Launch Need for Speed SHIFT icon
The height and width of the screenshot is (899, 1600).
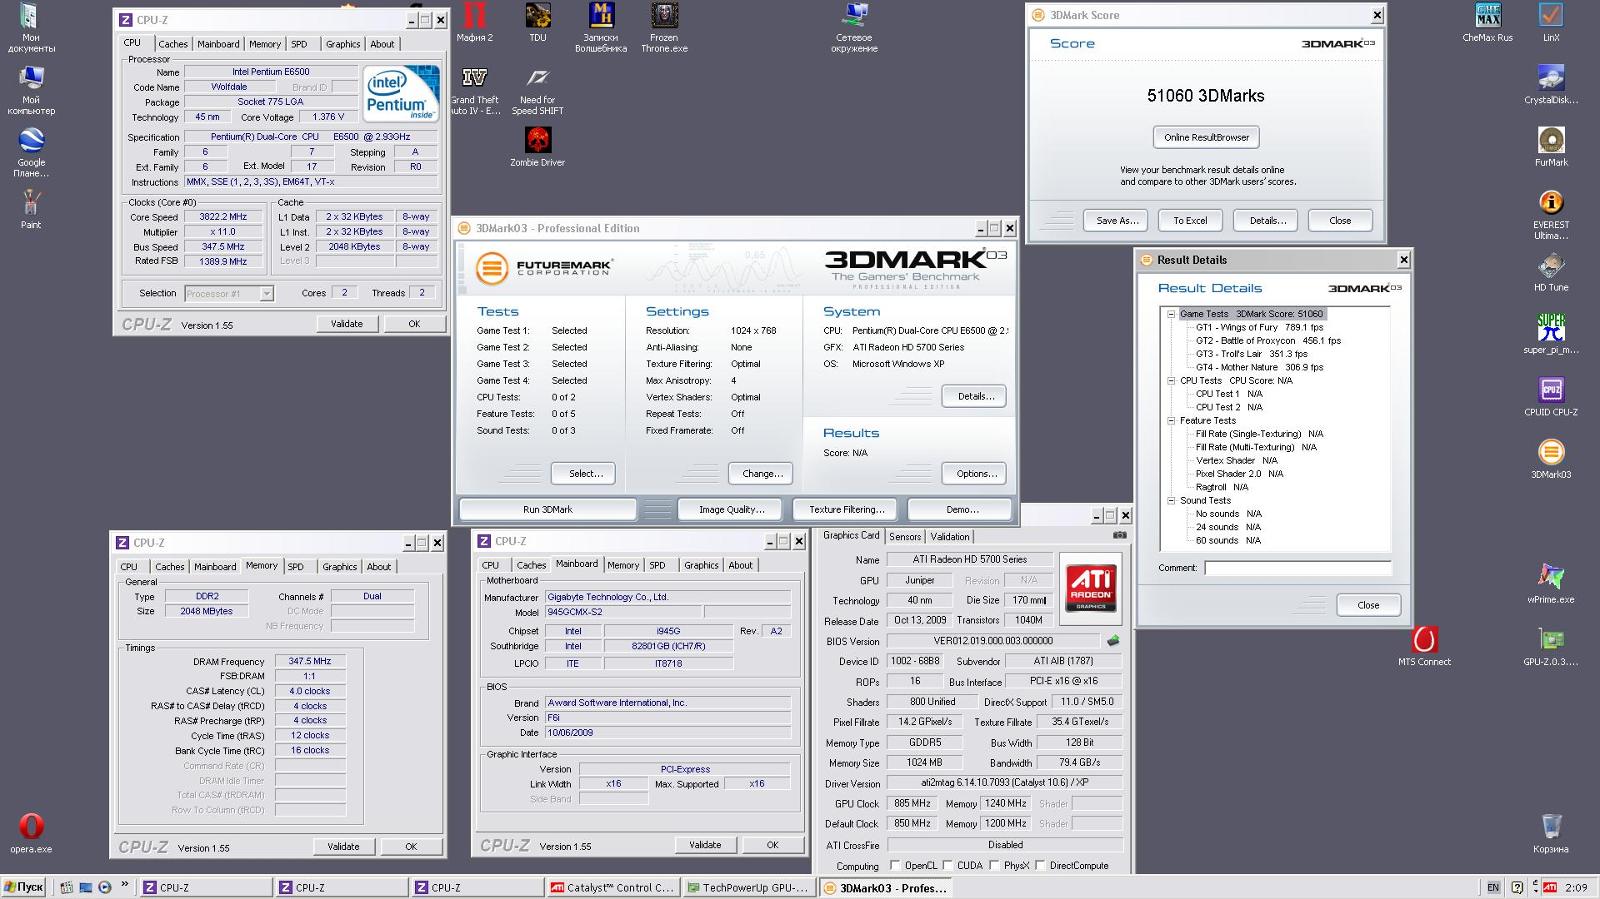(x=538, y=91)
